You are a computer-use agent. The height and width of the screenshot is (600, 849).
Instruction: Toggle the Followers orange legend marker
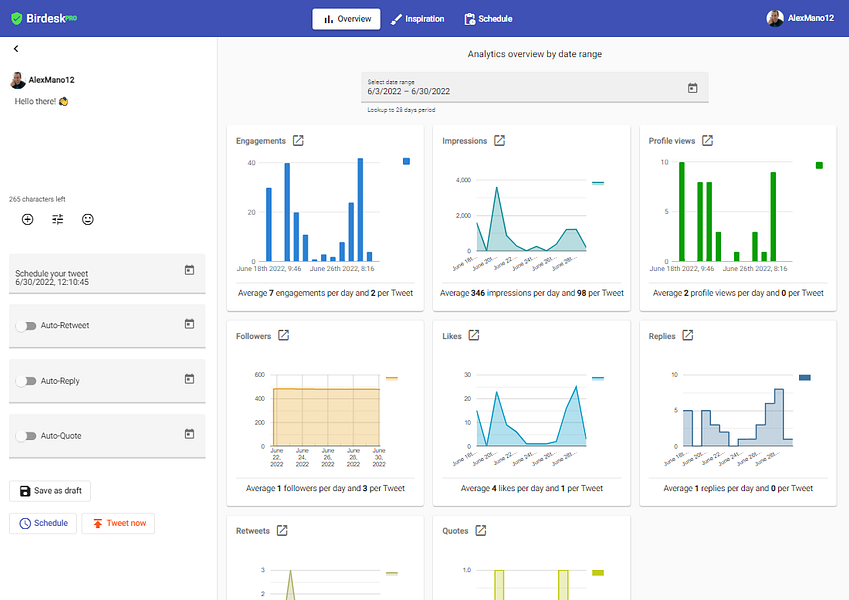(x=391, y=378)
